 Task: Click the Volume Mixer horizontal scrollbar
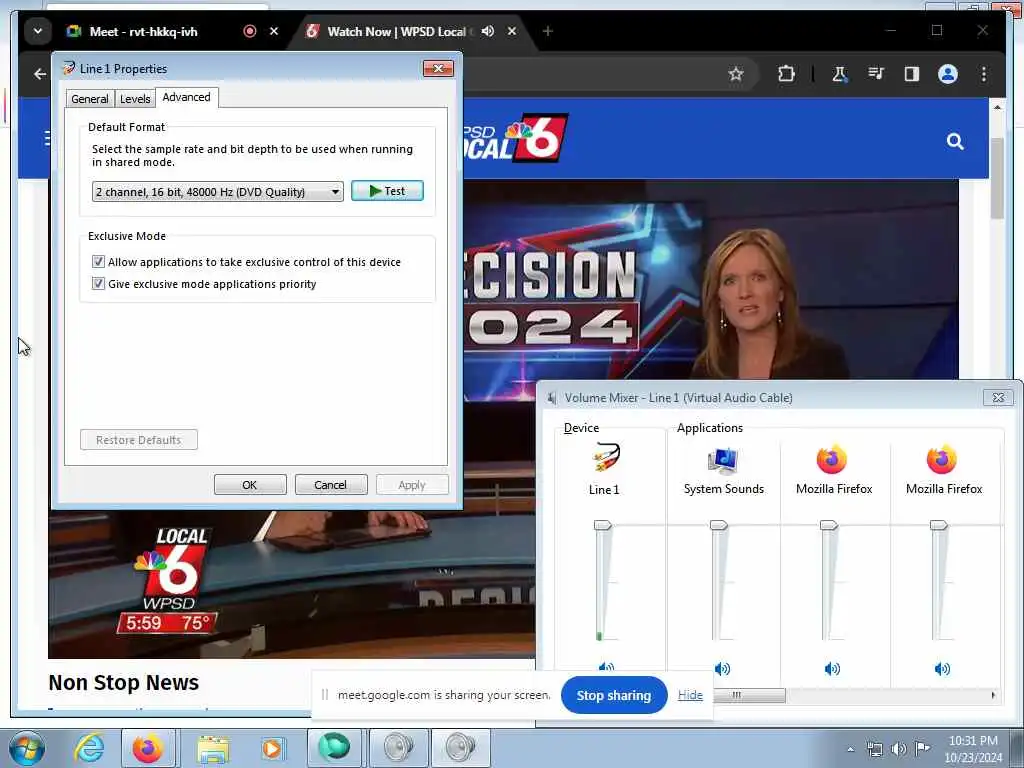click(x=749, y=696)
